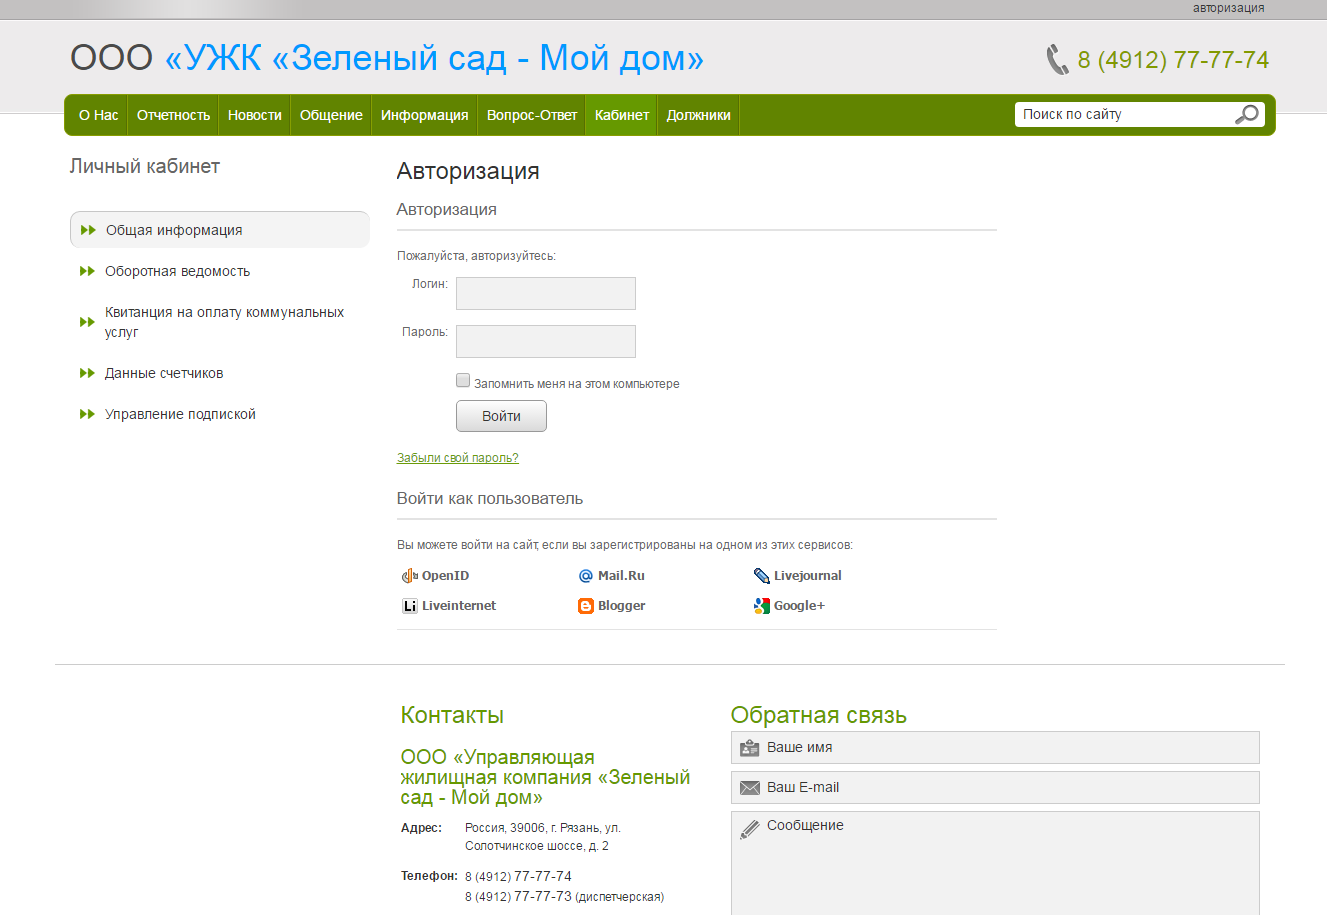
Task: Open the О Нас menu item
Action: tap(98, 115)
